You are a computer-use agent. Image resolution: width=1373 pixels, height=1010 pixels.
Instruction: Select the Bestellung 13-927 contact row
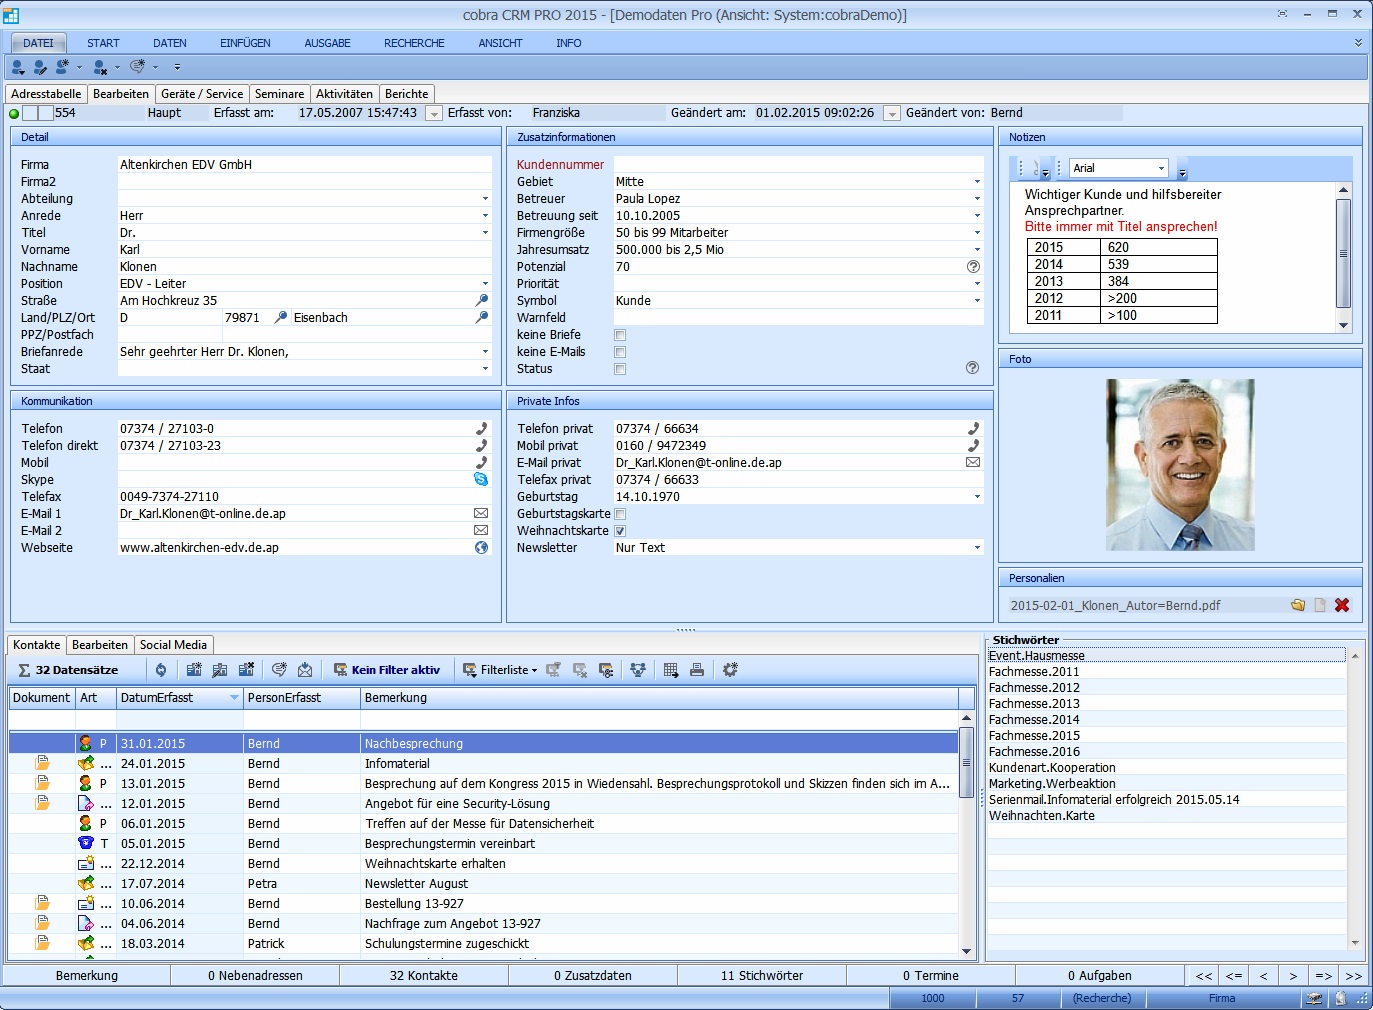484,904
